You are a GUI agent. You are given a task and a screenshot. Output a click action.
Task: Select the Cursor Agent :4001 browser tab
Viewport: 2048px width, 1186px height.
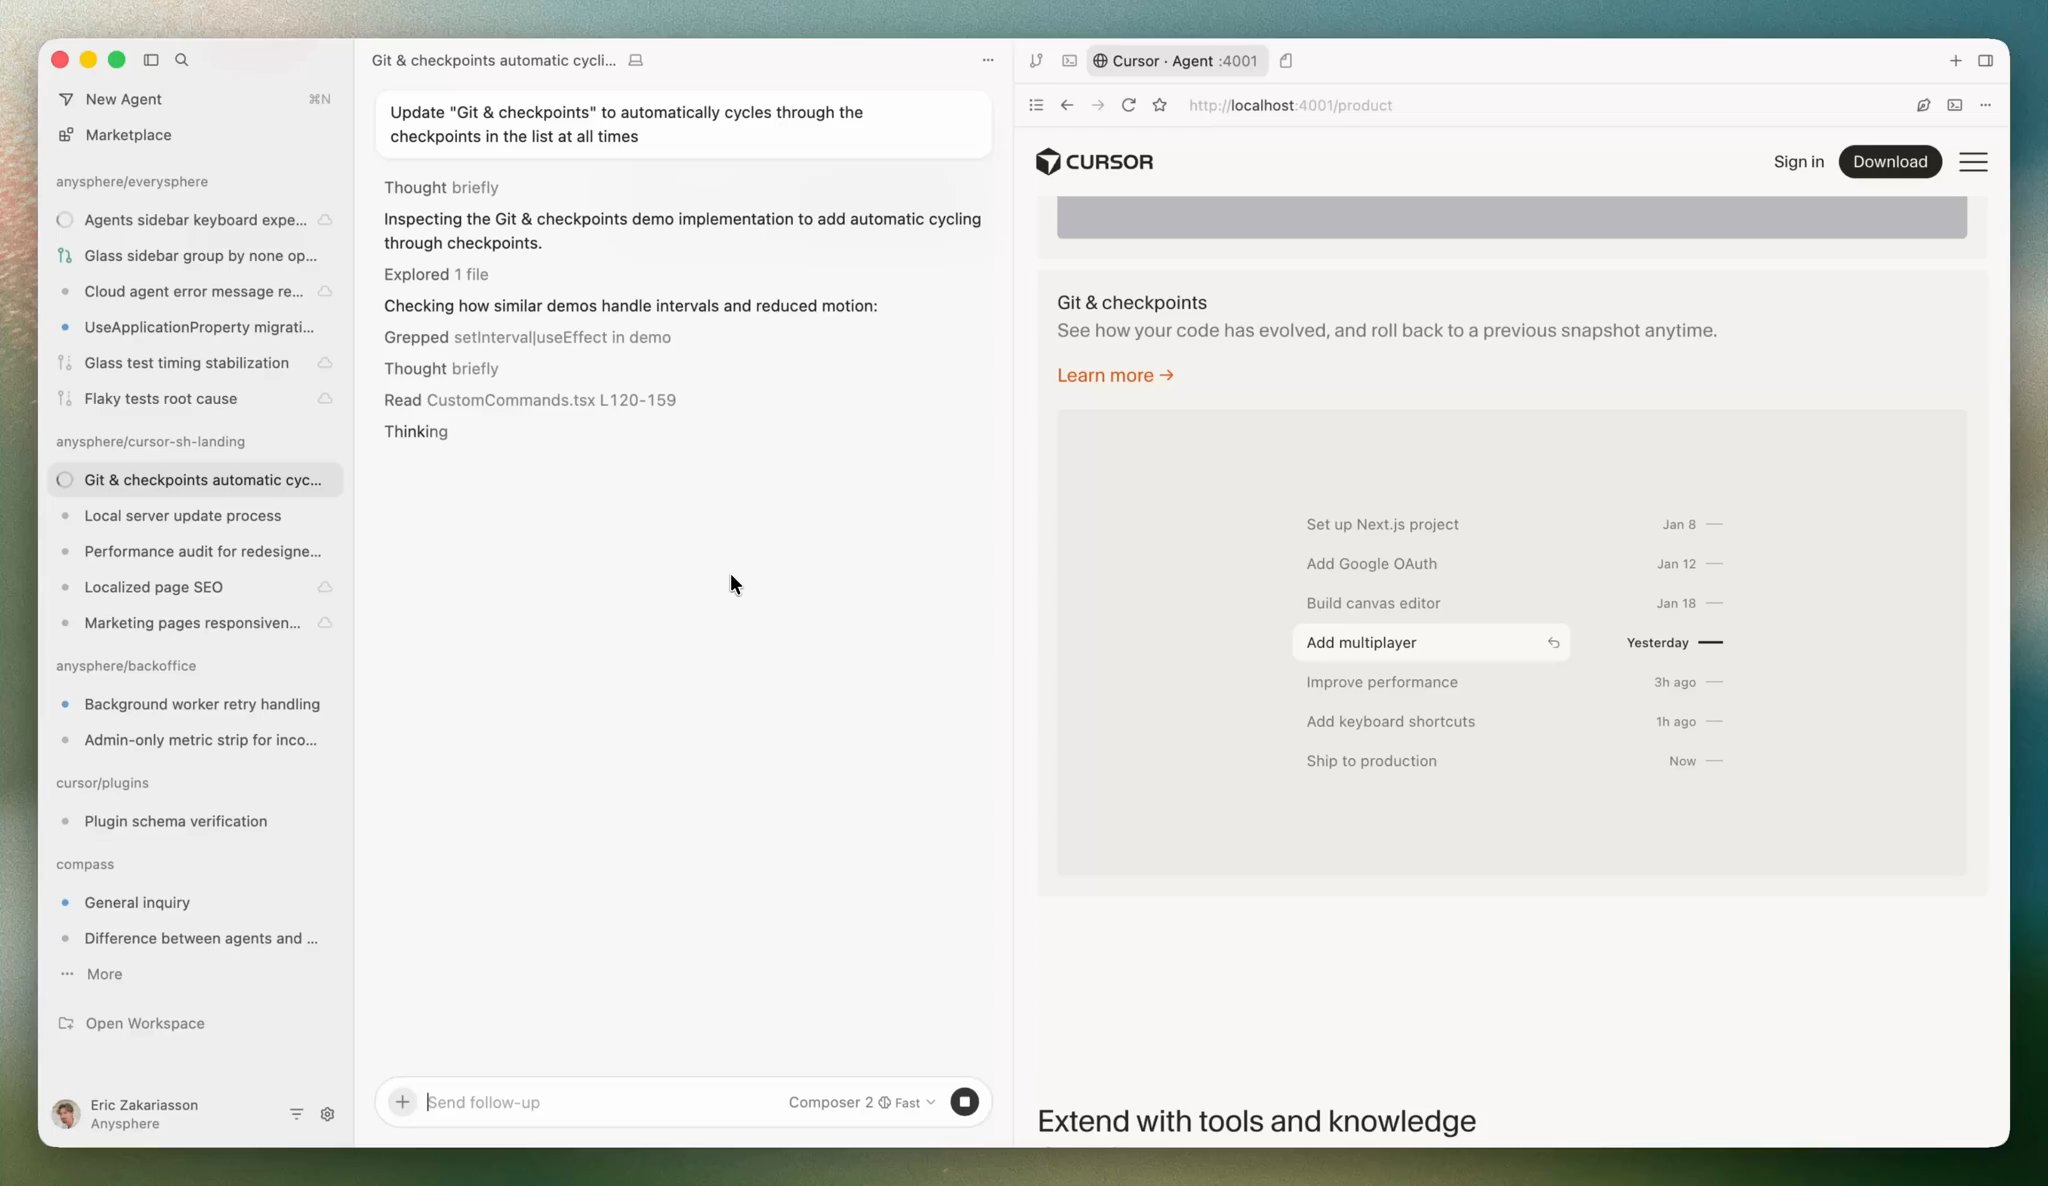[x=1176, y=61]
